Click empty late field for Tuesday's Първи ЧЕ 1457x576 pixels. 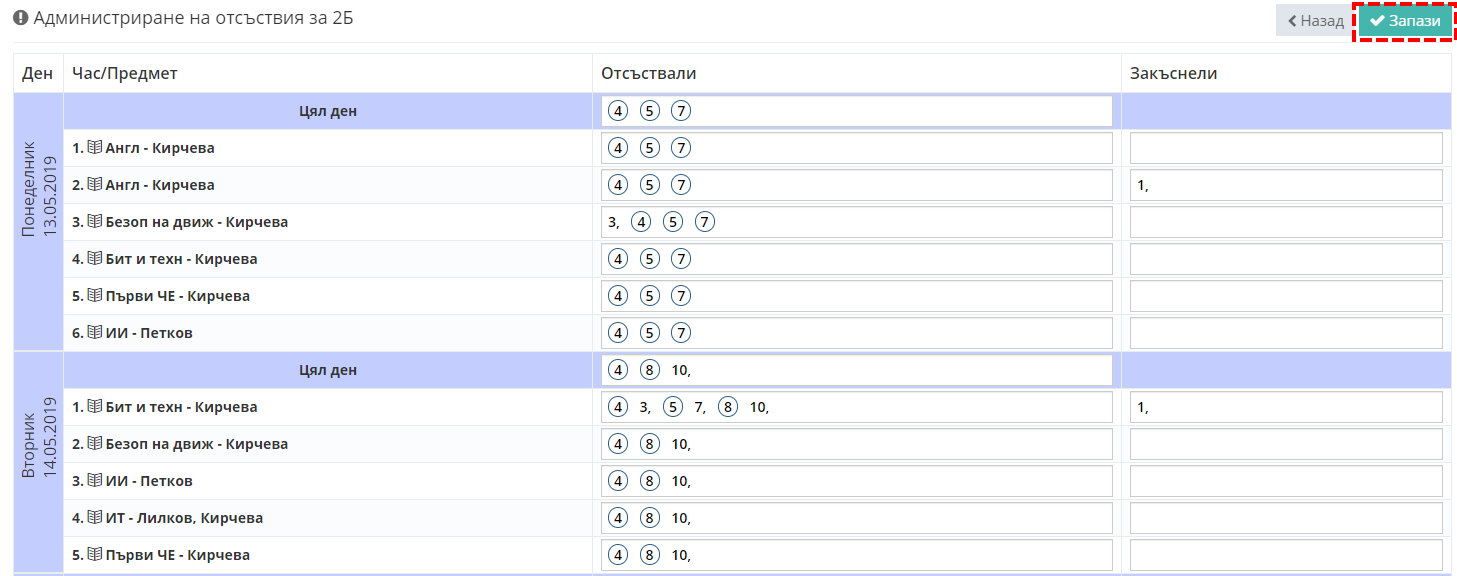tap(1286, 555)
